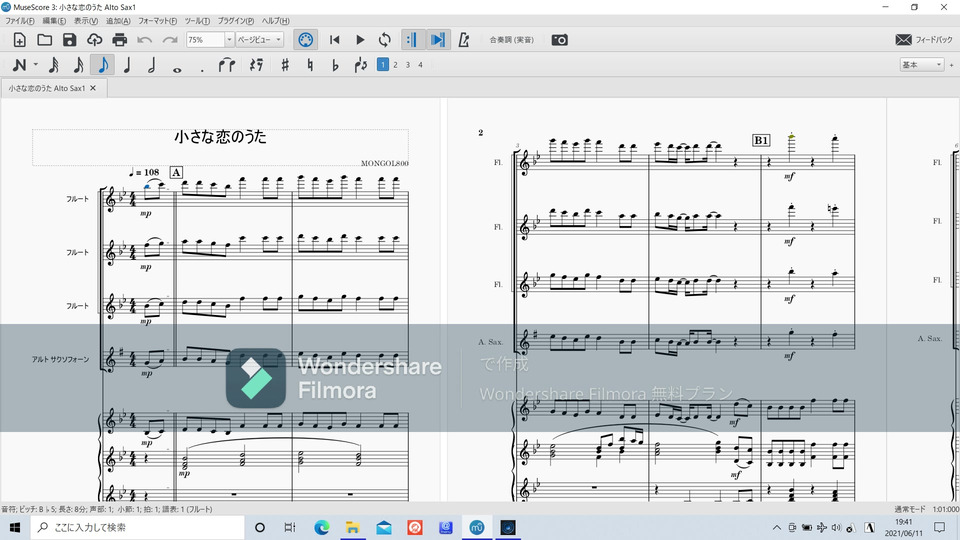This screenshot has height=540, width=960.
Task: Apply flat accidental
Action: pos(335,65)
